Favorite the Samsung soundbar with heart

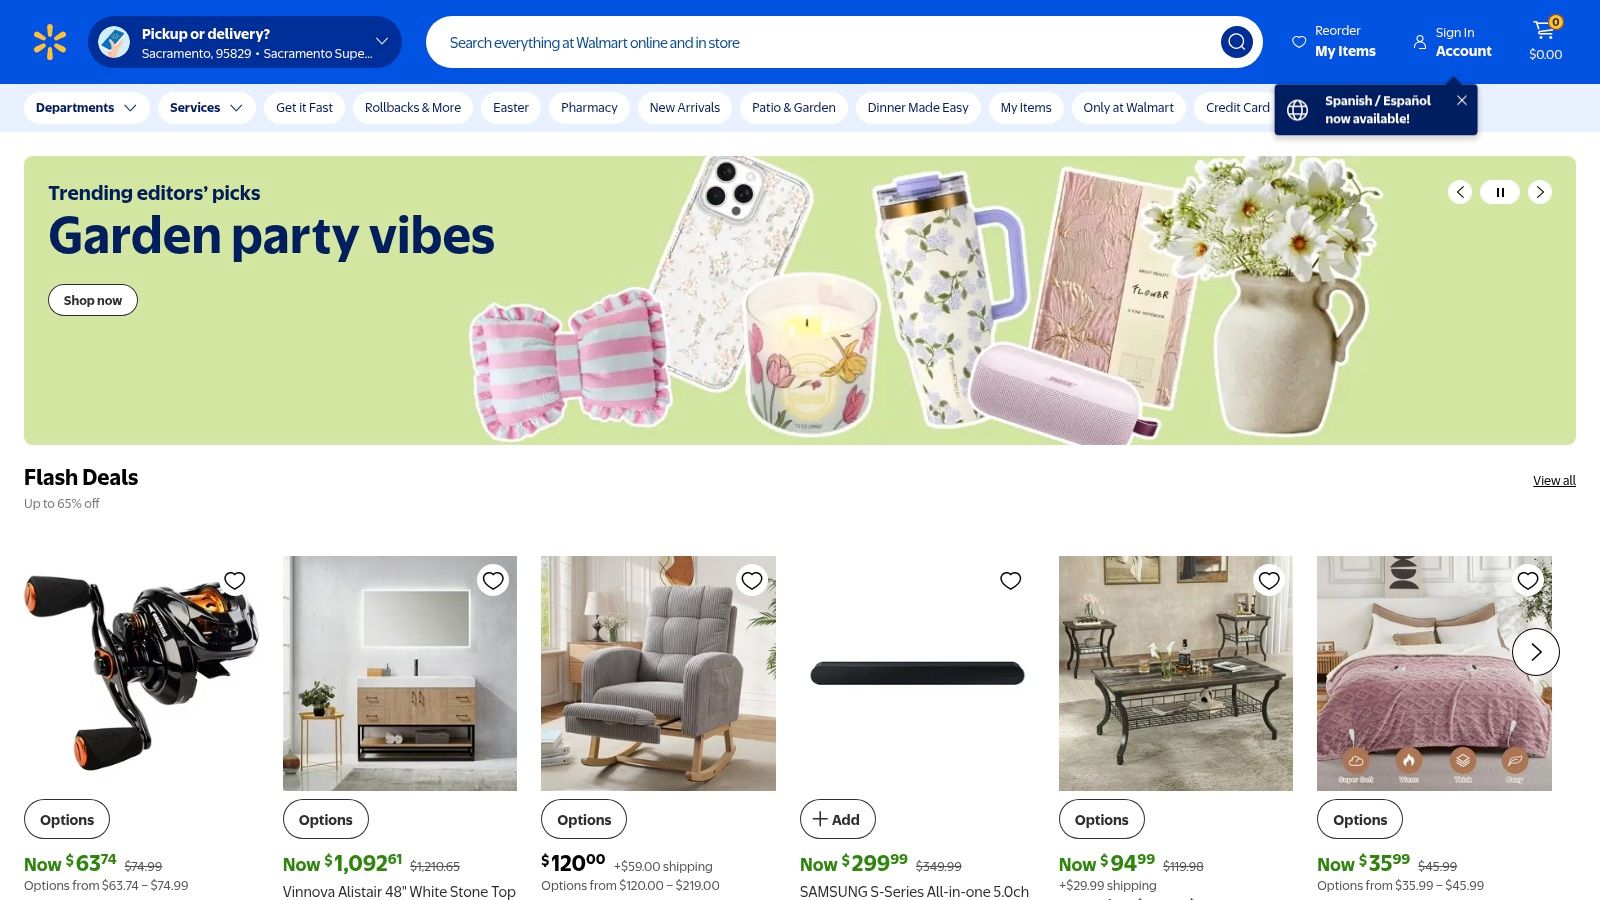(1011, 580)
